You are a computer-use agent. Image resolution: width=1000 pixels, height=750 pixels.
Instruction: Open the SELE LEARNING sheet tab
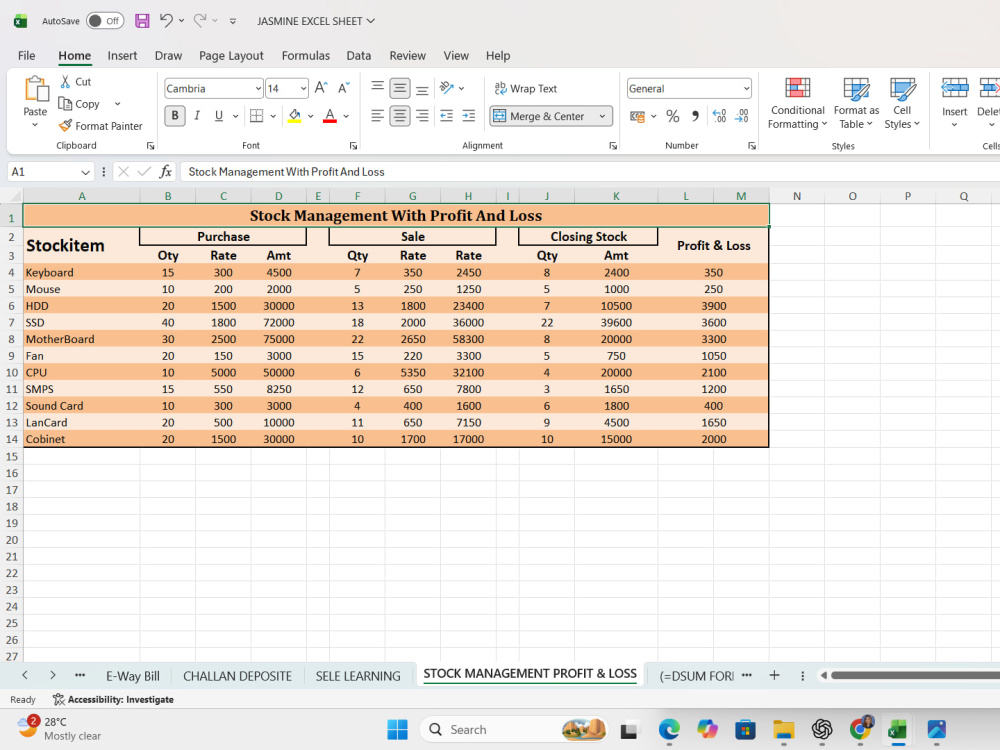358,676
